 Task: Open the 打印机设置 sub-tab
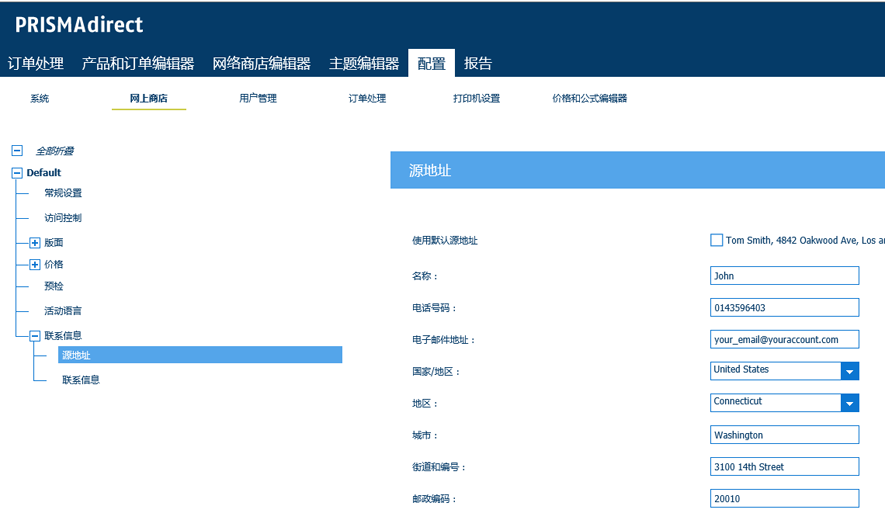(x=476, y=99)
